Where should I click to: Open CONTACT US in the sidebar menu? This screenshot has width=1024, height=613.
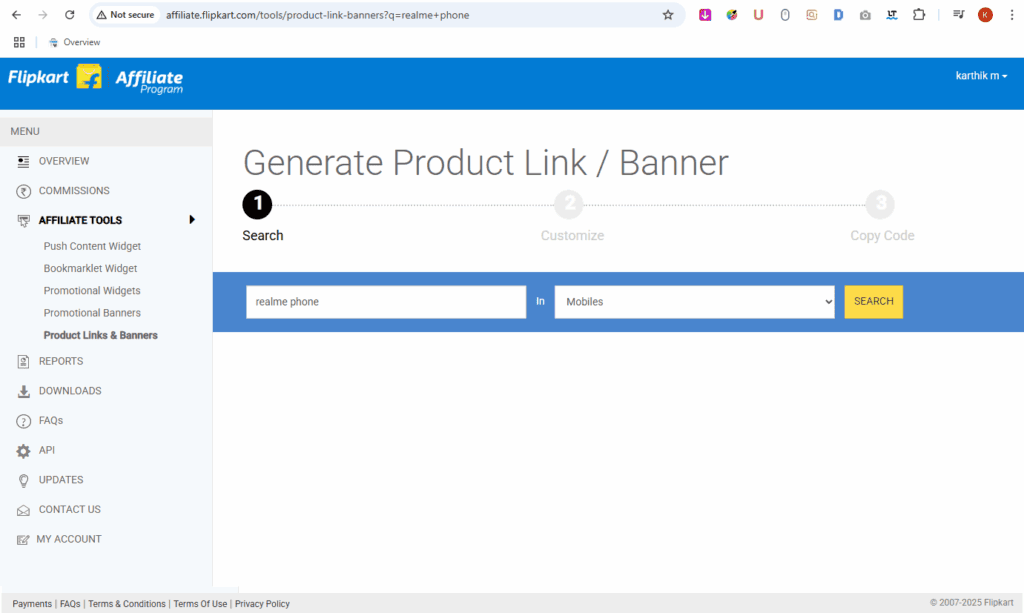70,509
